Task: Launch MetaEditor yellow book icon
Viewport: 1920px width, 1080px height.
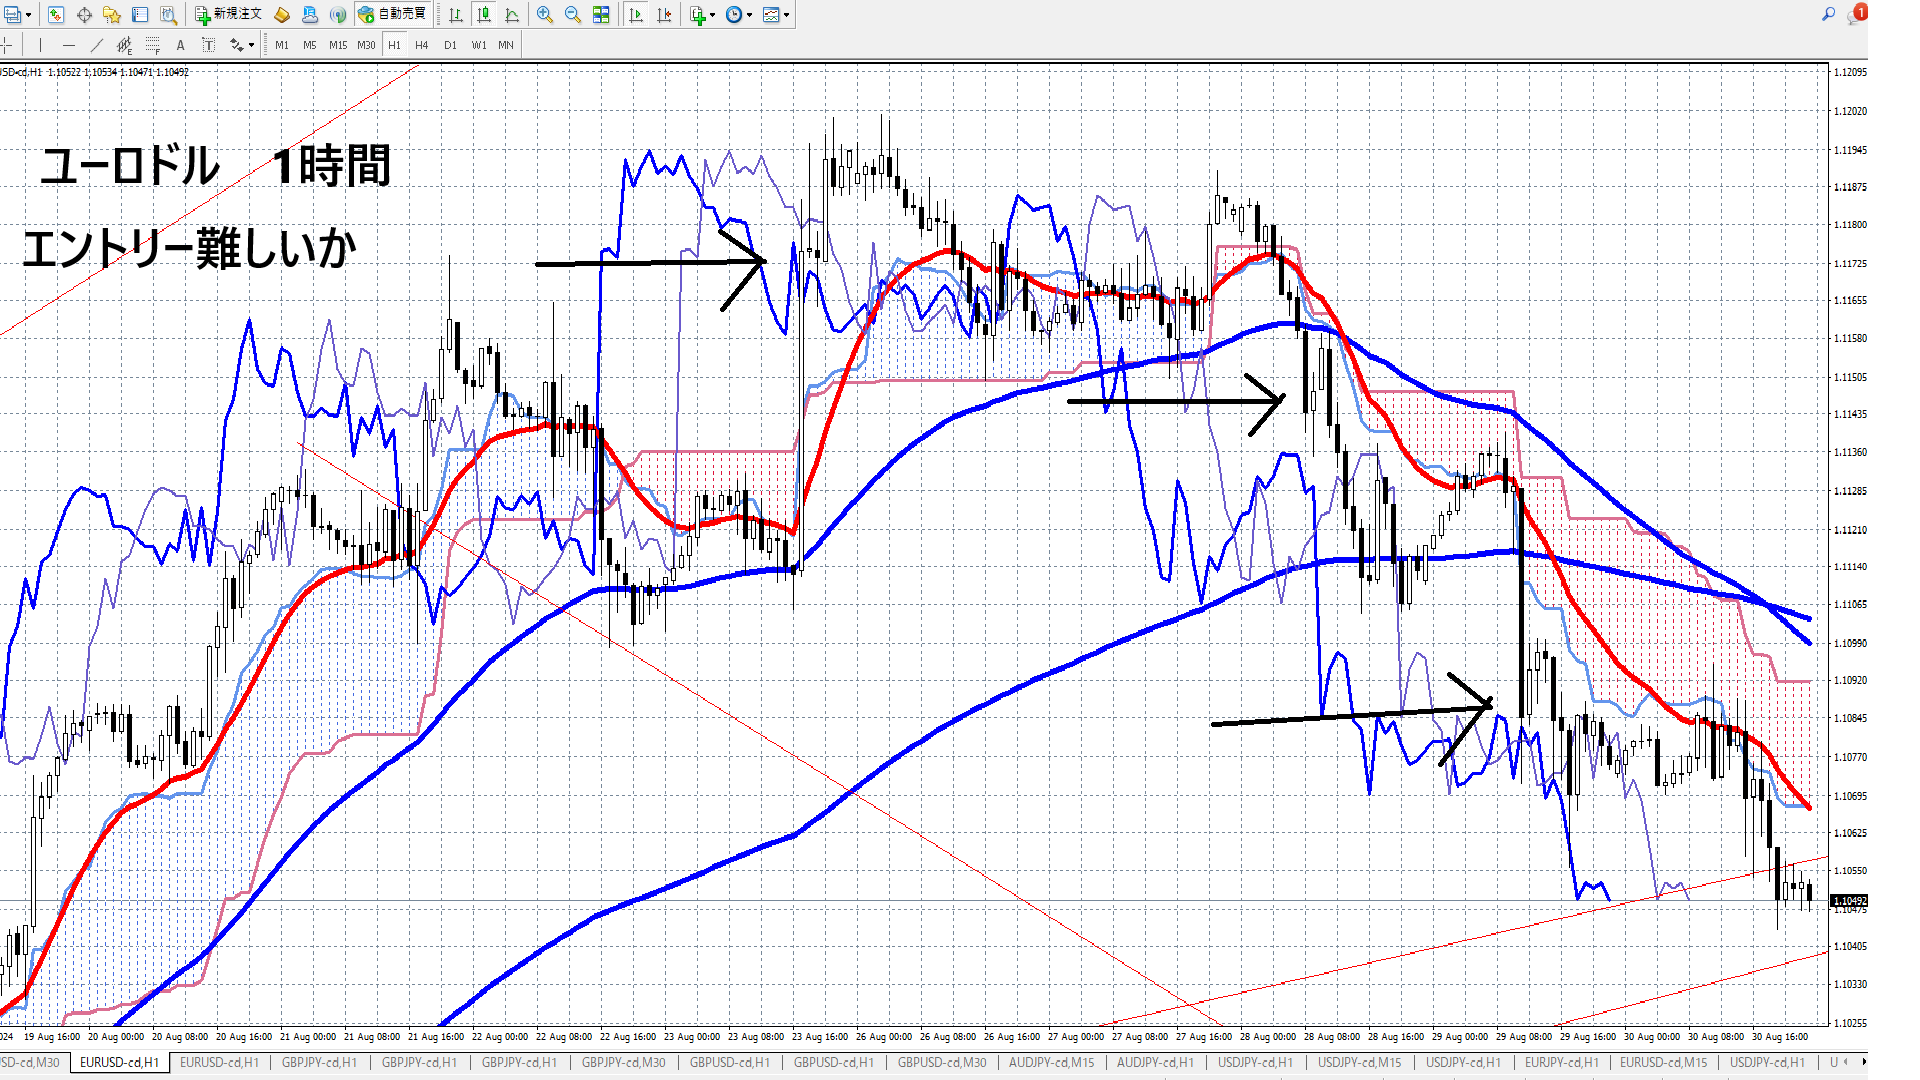Action: [x=282, y=15]
